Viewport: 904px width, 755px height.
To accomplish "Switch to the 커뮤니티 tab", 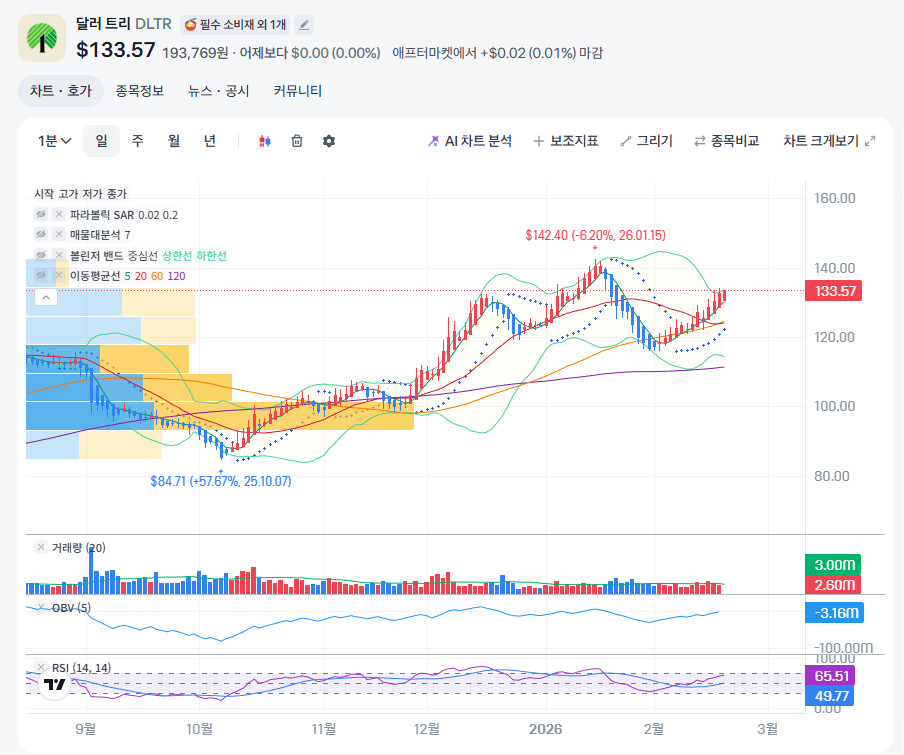I will point(297,91).
